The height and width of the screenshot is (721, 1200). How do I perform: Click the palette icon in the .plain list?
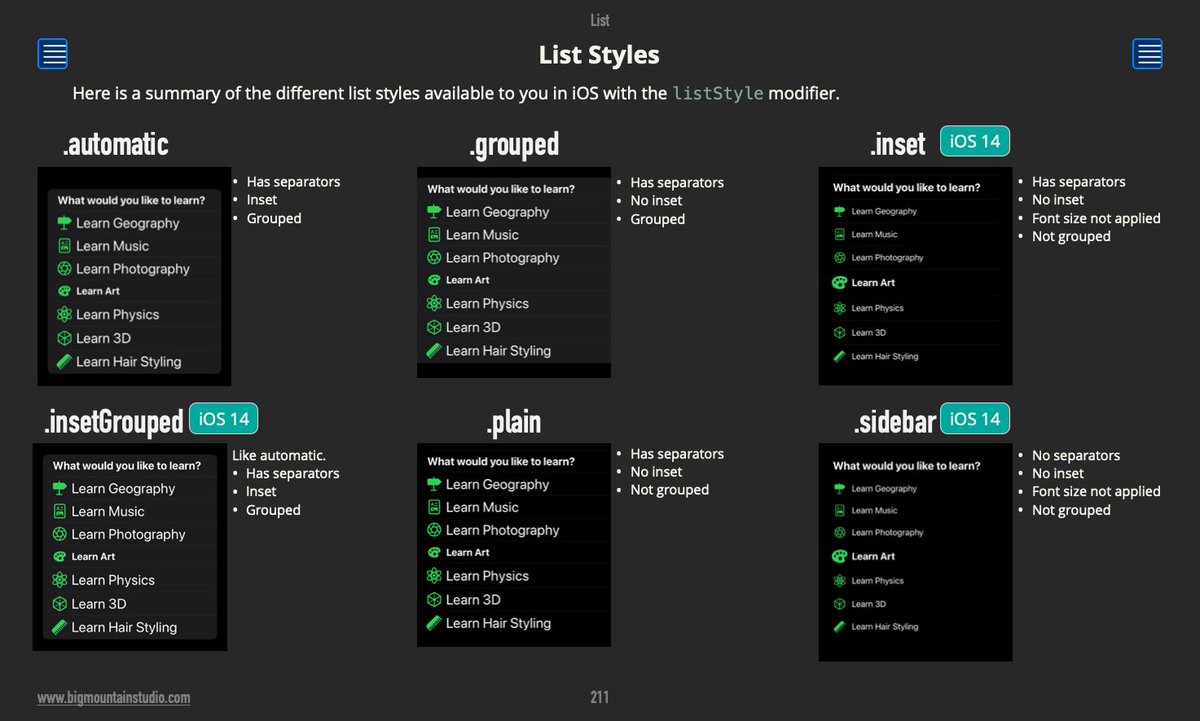point(434,552)
